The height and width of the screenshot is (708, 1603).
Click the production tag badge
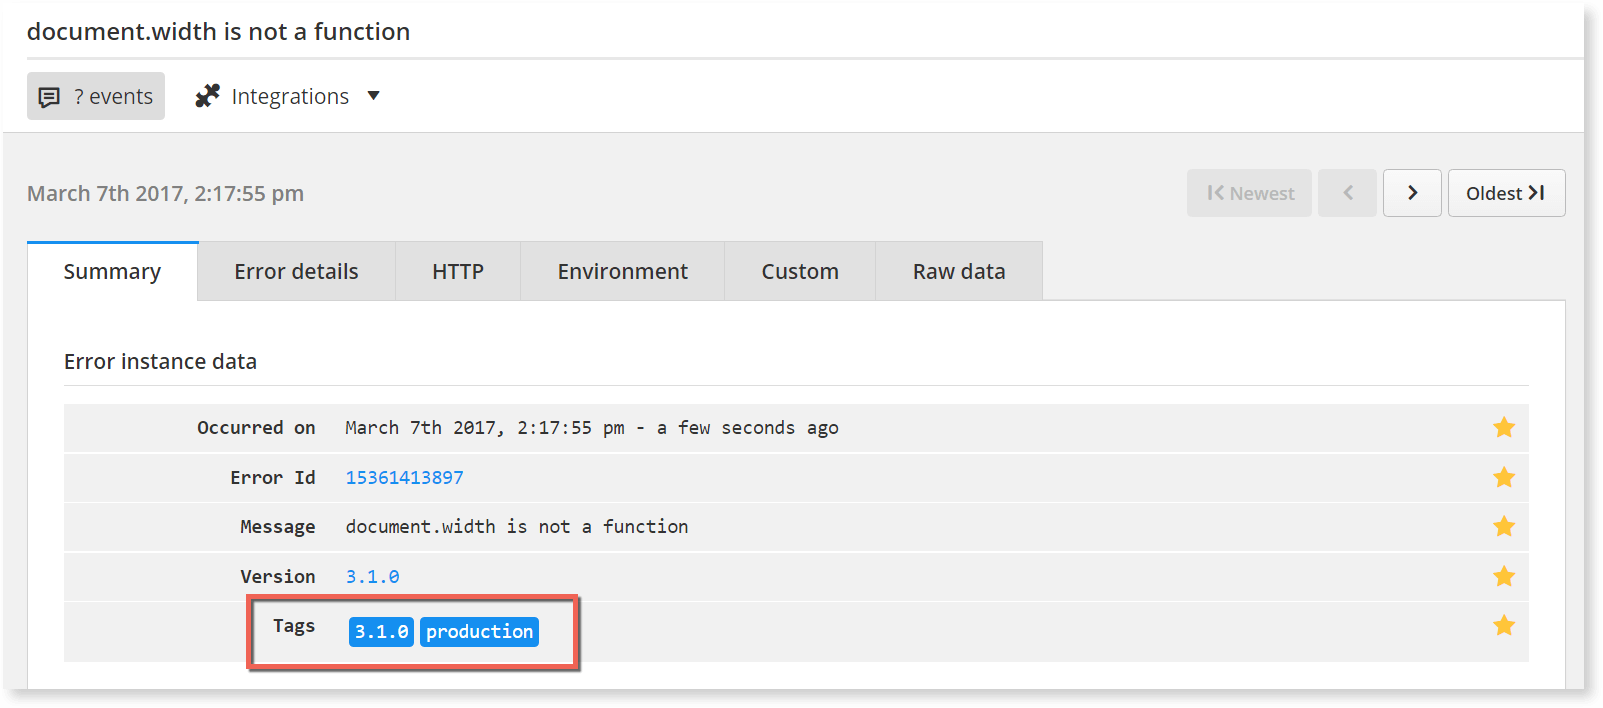(x=479, y=632)
